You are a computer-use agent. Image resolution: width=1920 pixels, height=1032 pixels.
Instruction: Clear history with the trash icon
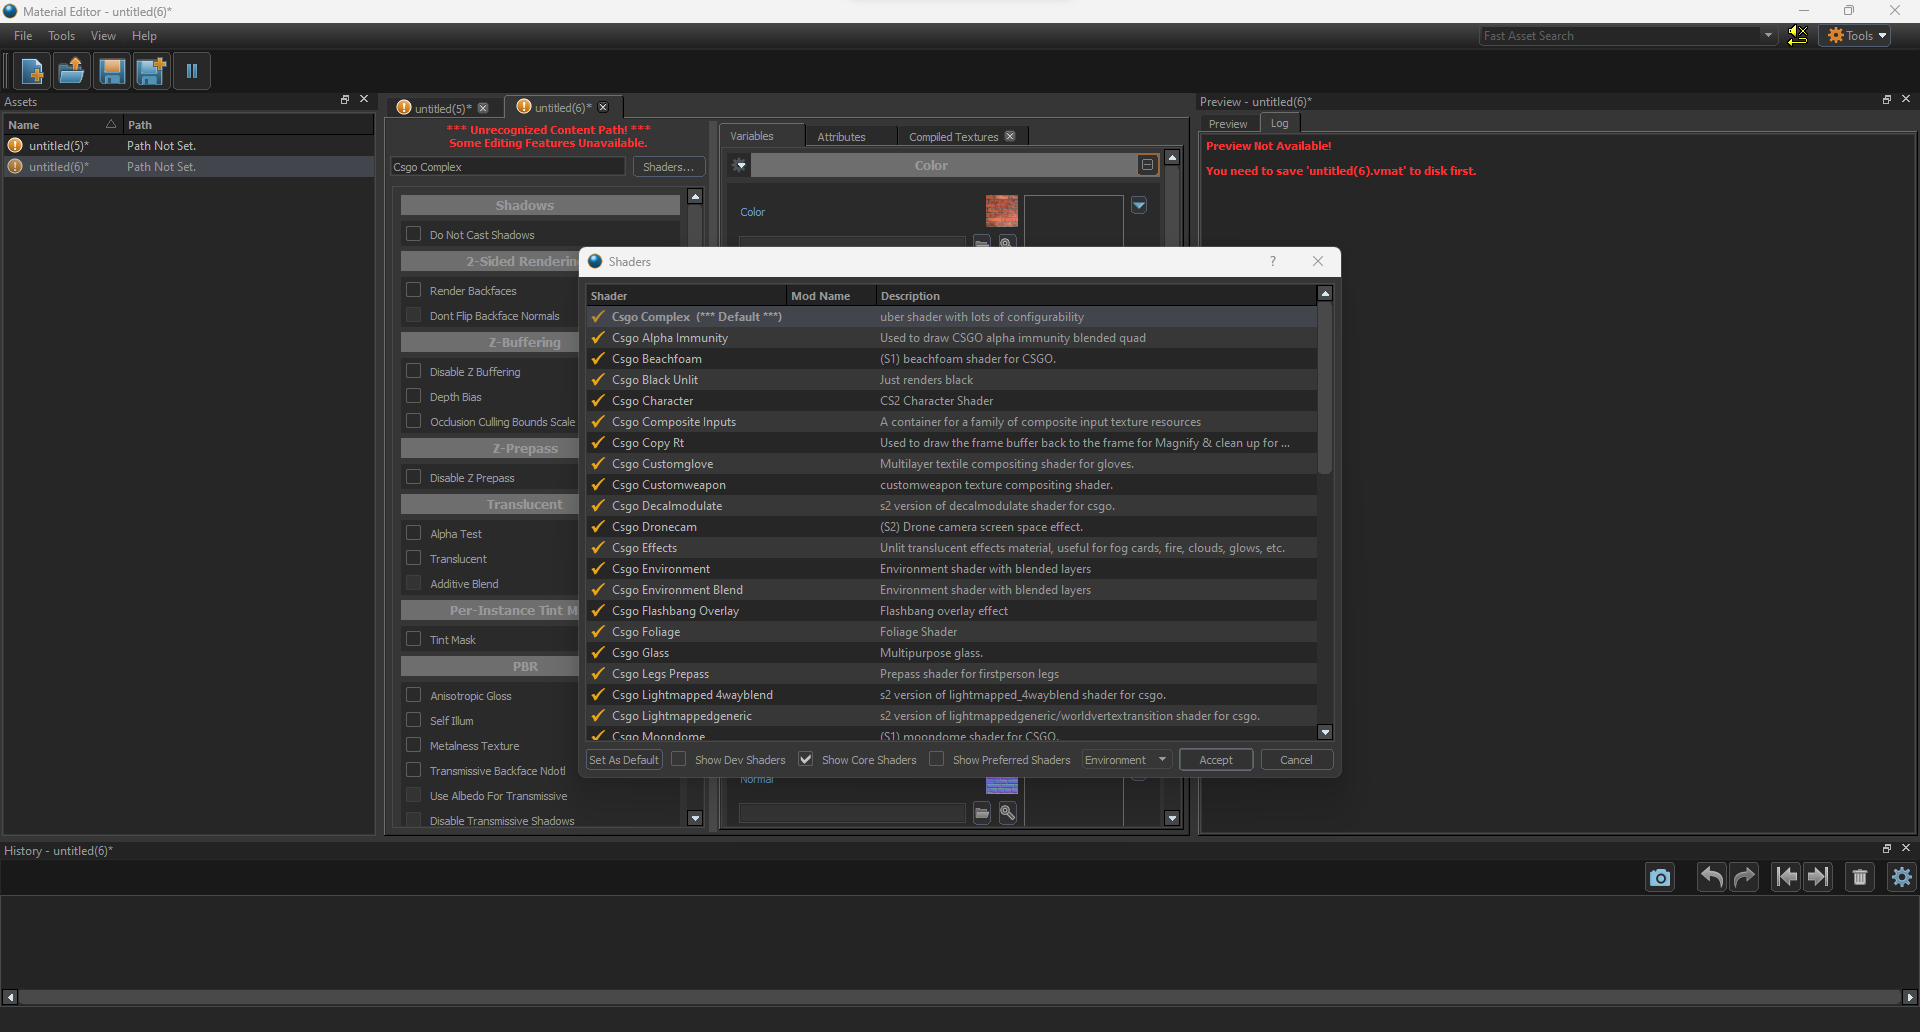pos(1860,878)
